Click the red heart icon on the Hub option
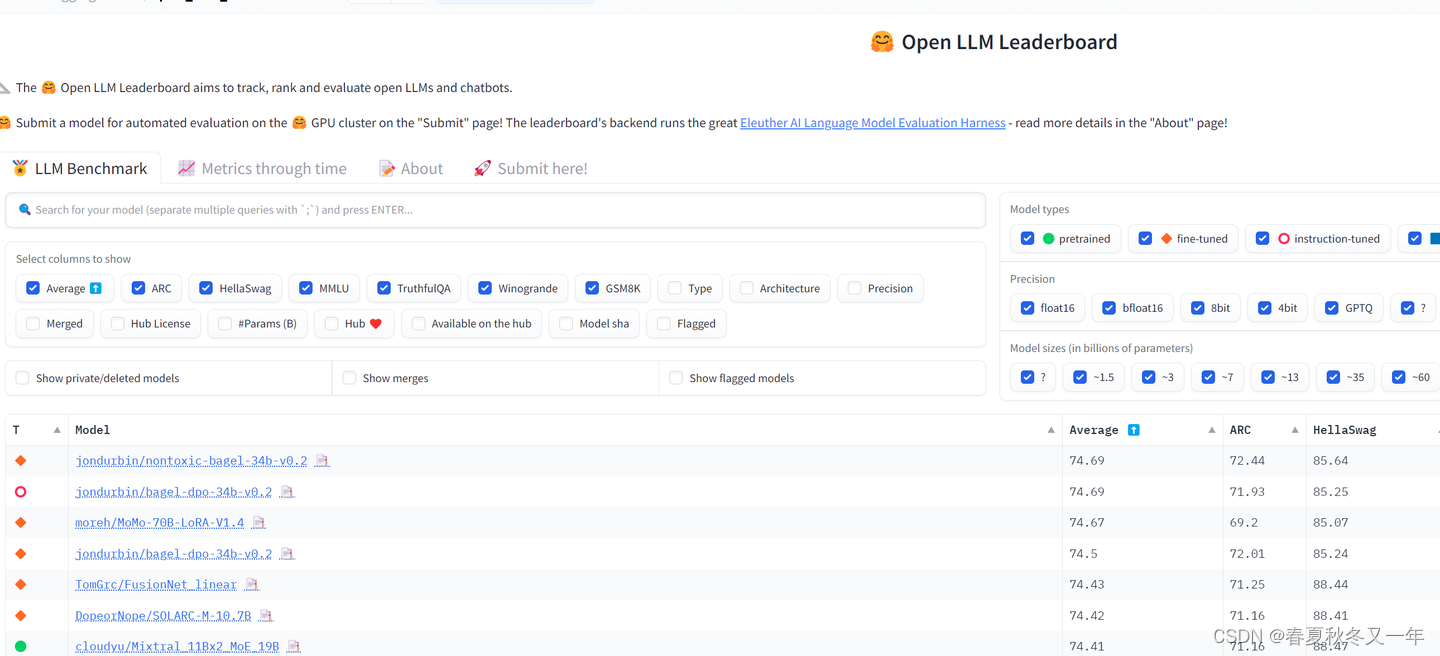This screenshot has width=1440, height=656. (x=376, y=324)
